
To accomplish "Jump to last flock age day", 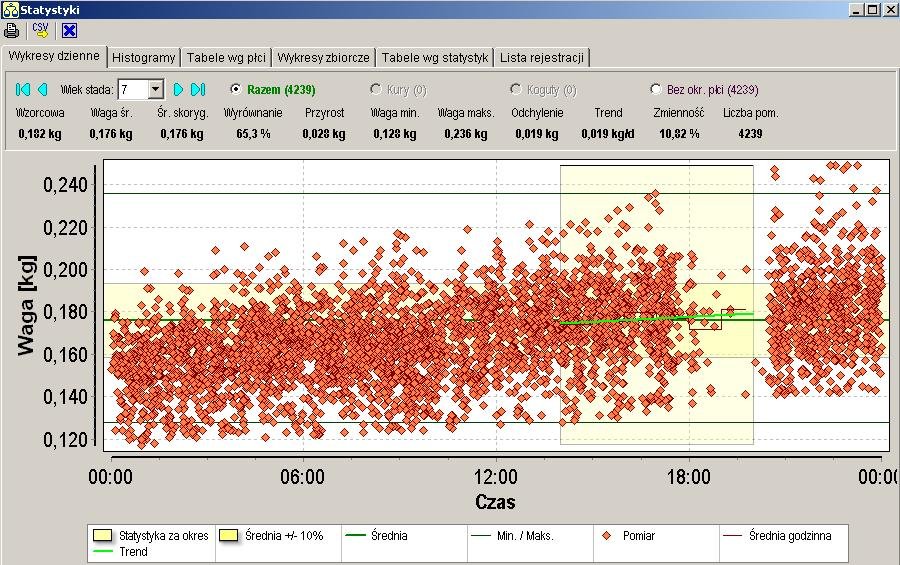I will click(198, 89).
